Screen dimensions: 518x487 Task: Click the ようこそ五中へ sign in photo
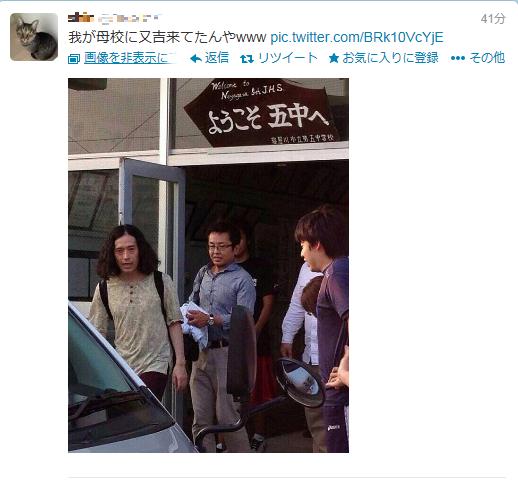pyautogui.click(x=262, y=113)
